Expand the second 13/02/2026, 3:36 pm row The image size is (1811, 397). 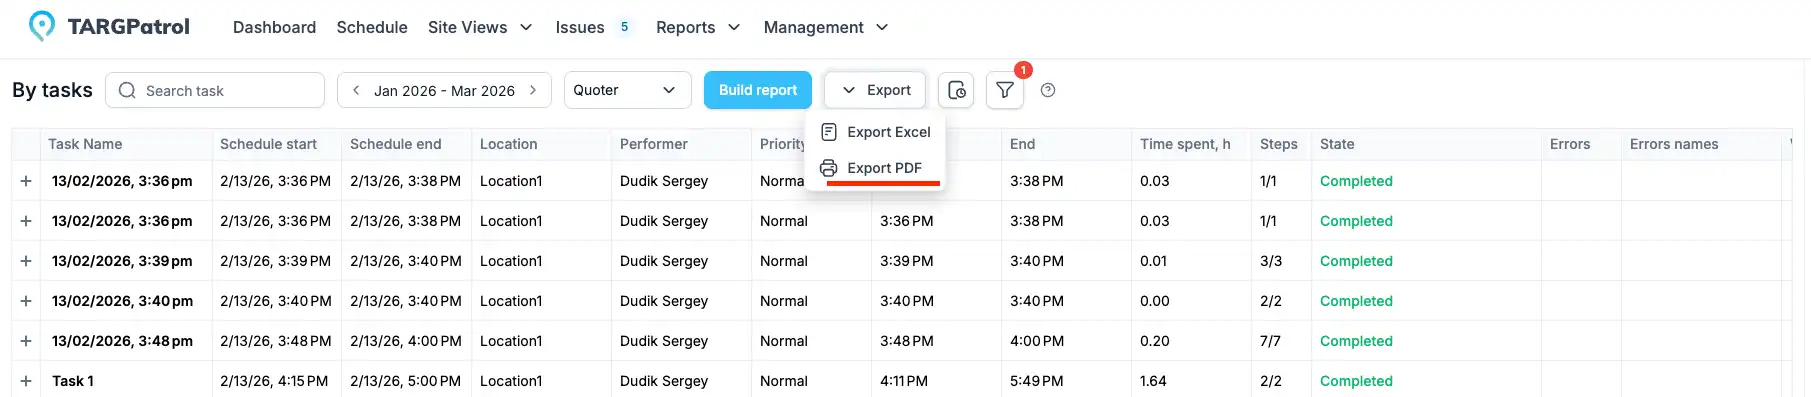pyautogui.click(x=26, y=221)
